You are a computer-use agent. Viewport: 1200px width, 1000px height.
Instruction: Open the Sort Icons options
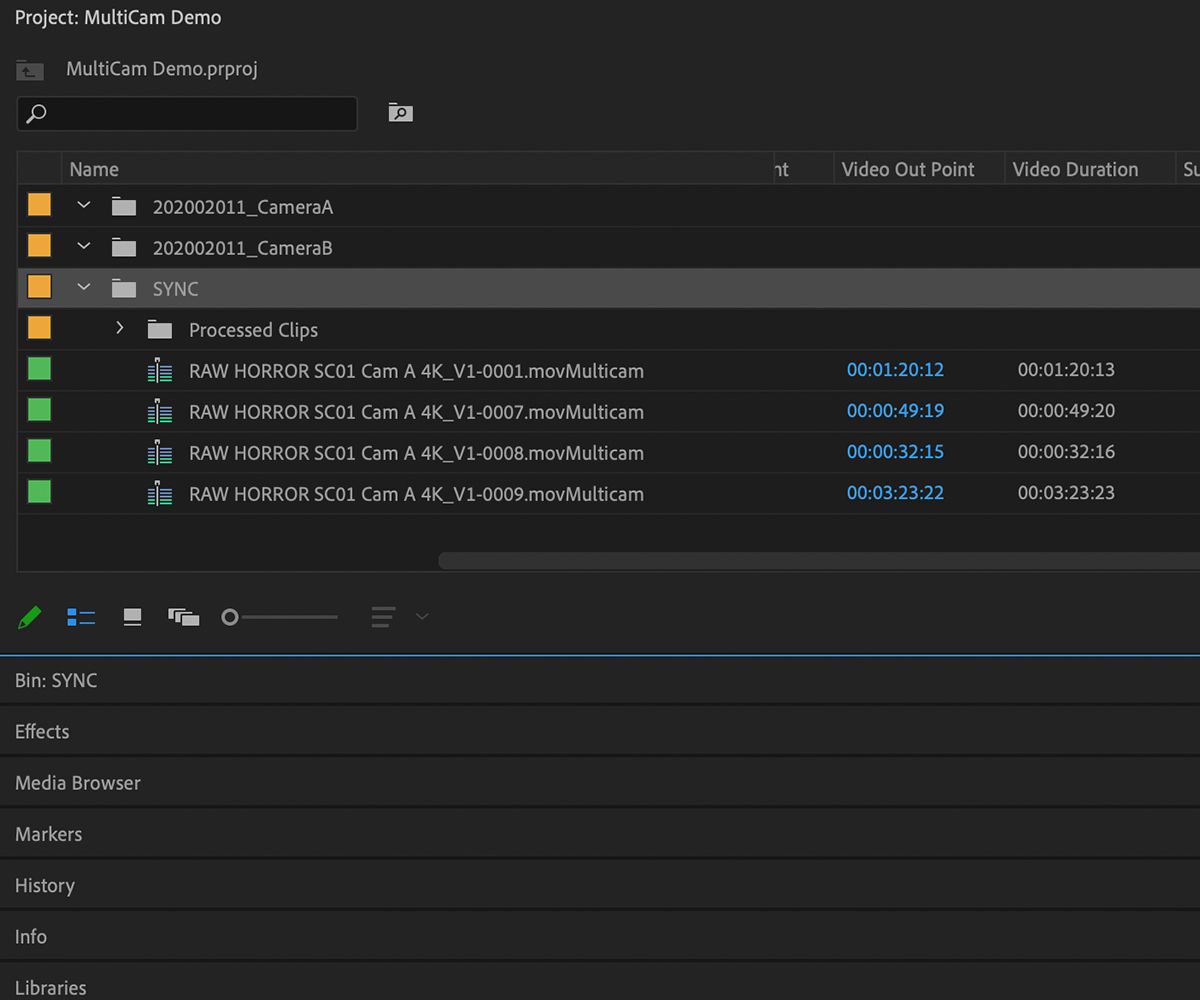(x=382, y=616)
